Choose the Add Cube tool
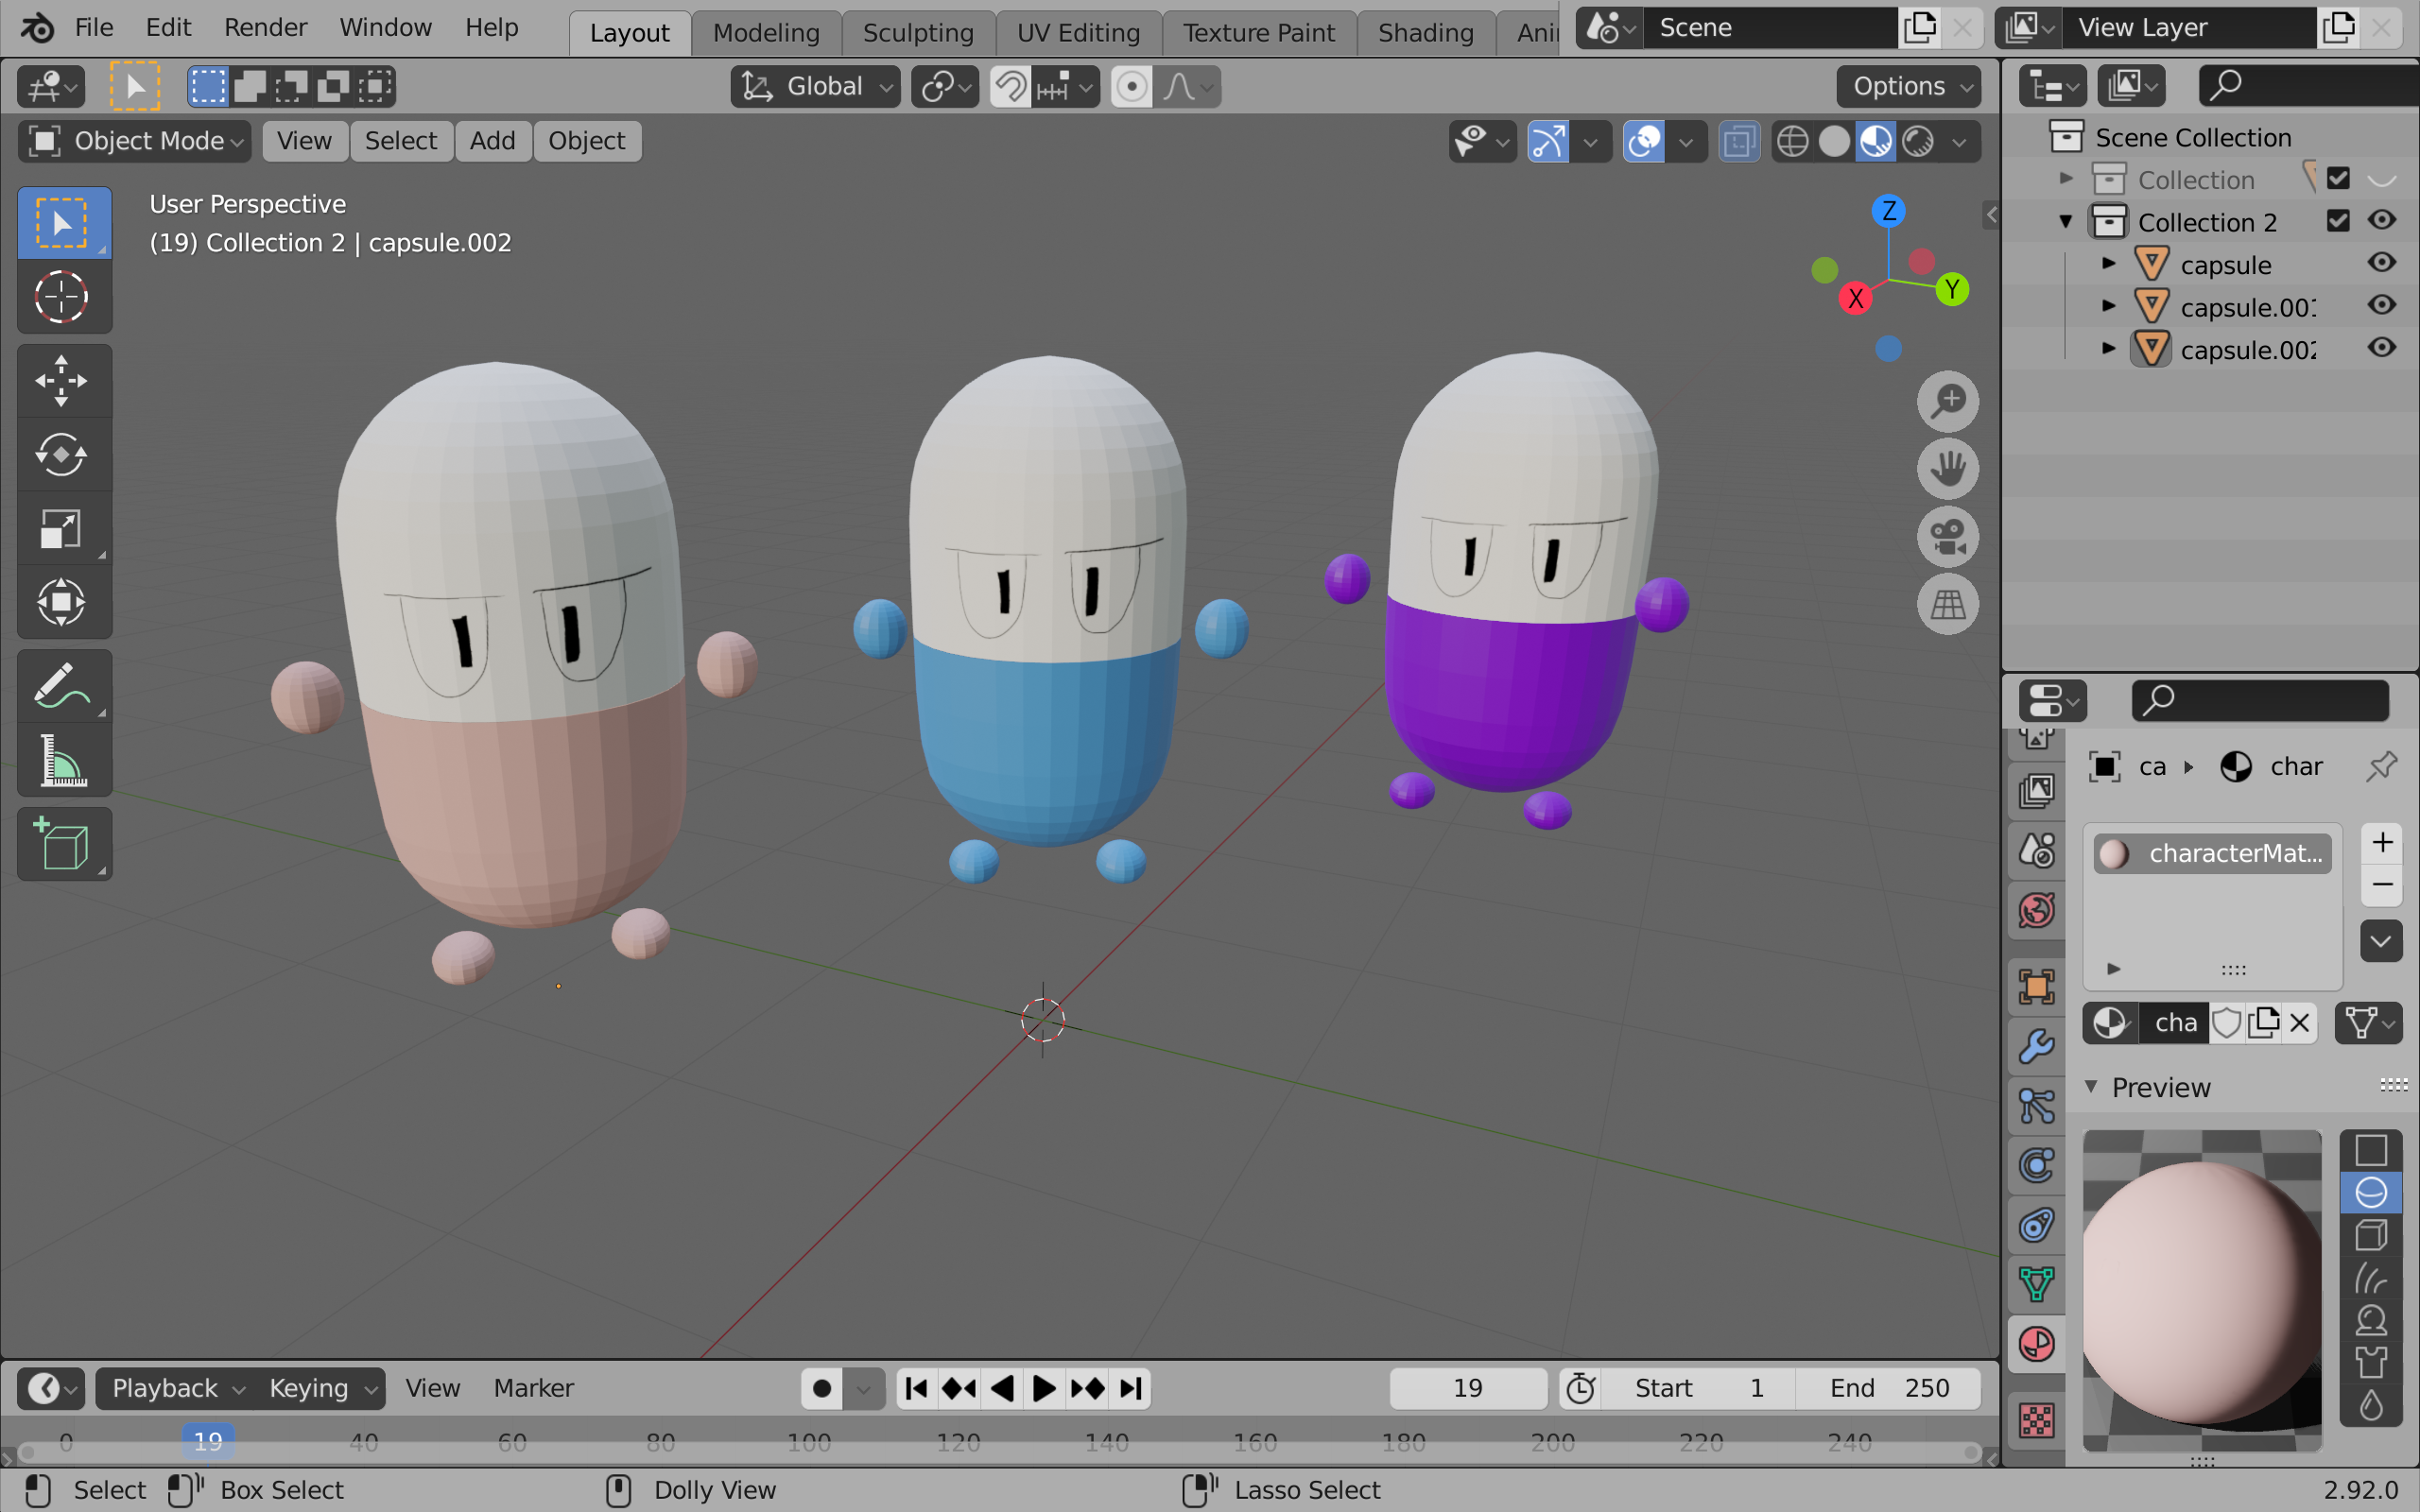The height and width of the screenshot is (1512, 2420). pyautogui.click(x=62, y=845)
